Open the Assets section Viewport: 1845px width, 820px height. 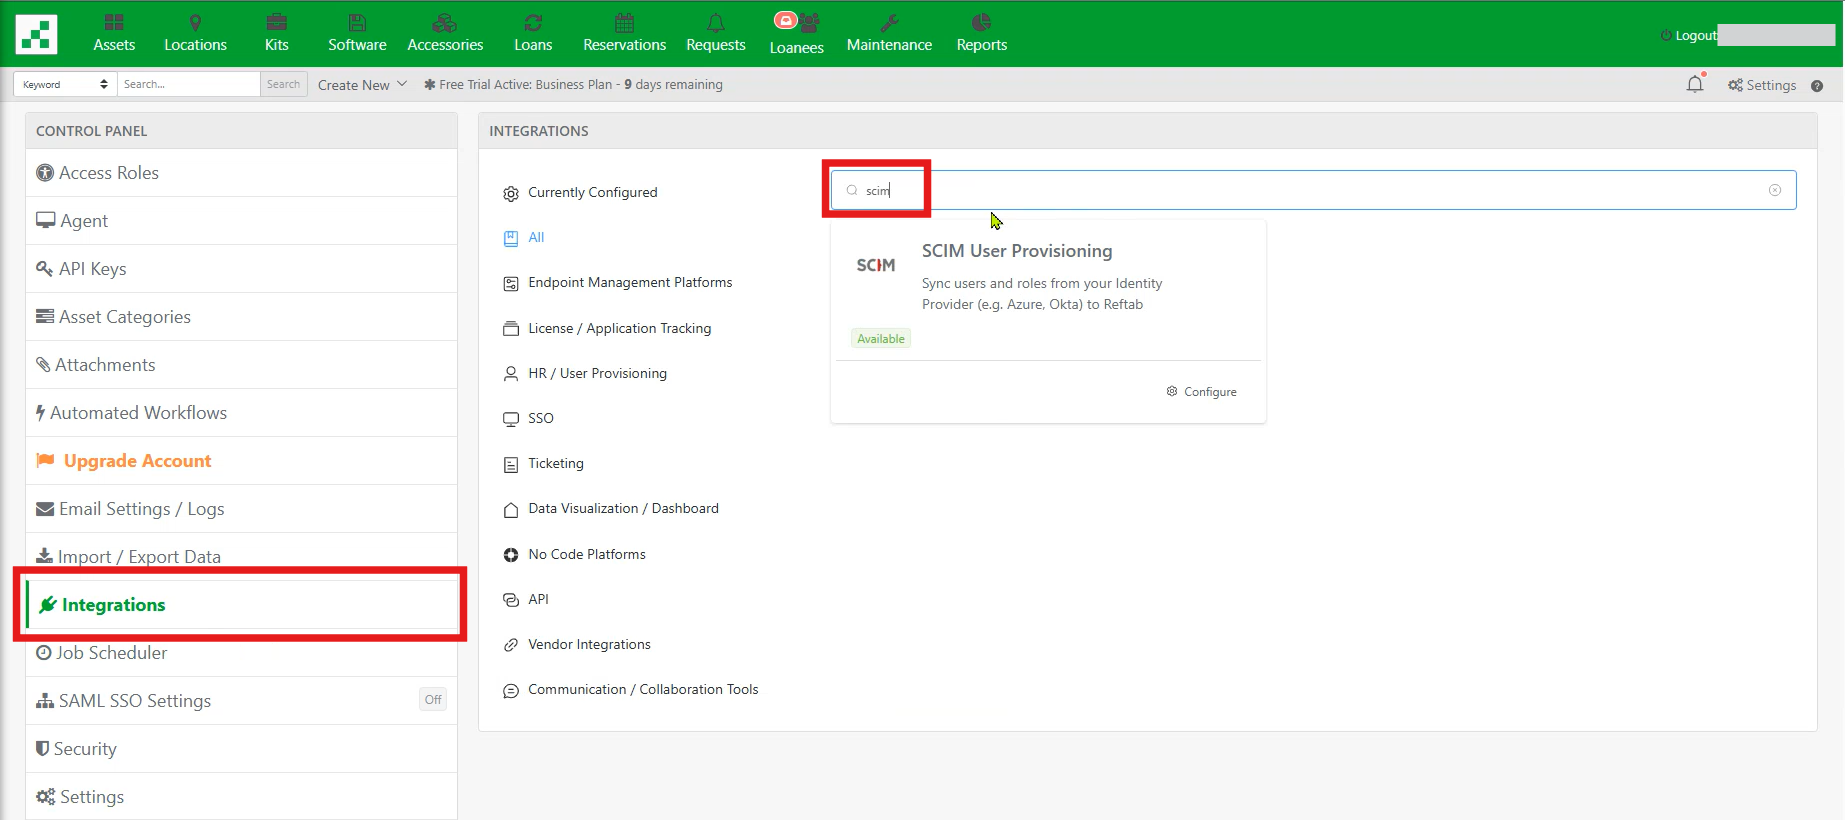pyautogui.click(x=114, y=34)
